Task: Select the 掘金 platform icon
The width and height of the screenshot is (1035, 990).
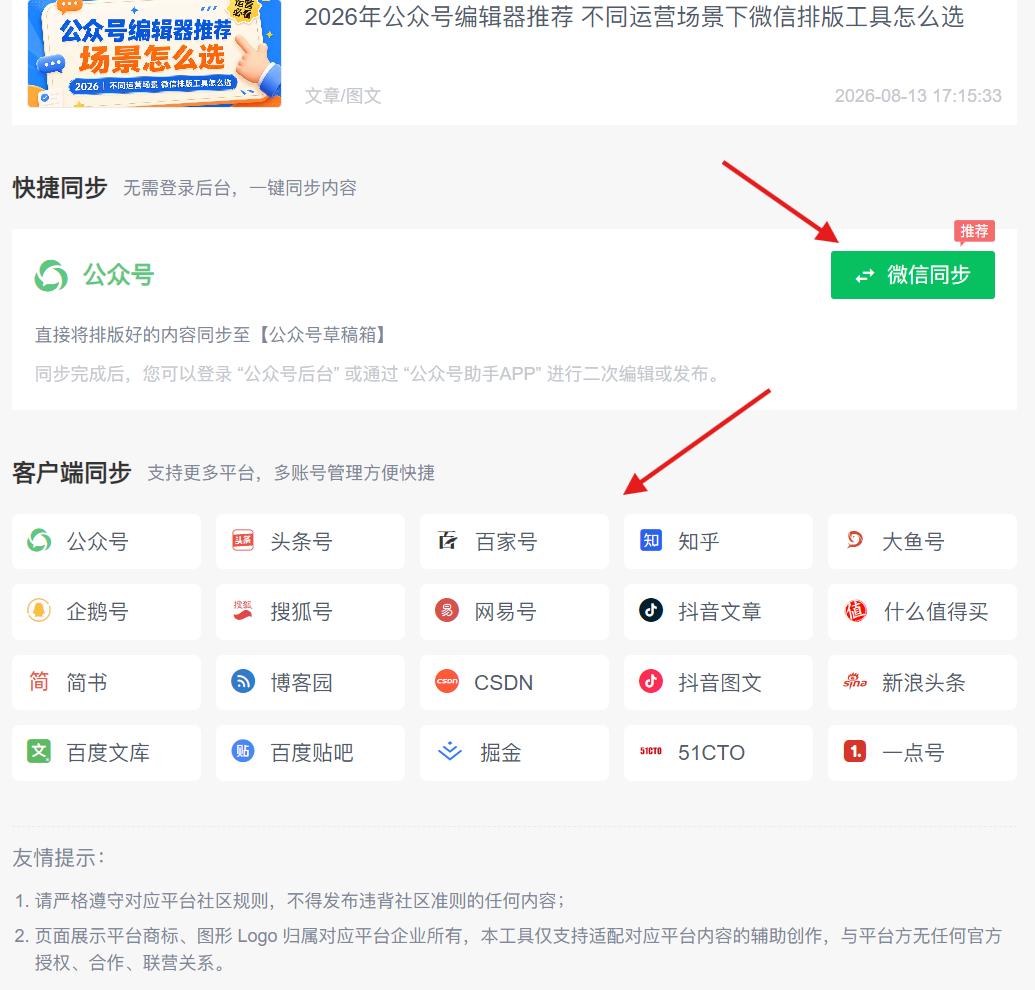Action: click(450, 751)
